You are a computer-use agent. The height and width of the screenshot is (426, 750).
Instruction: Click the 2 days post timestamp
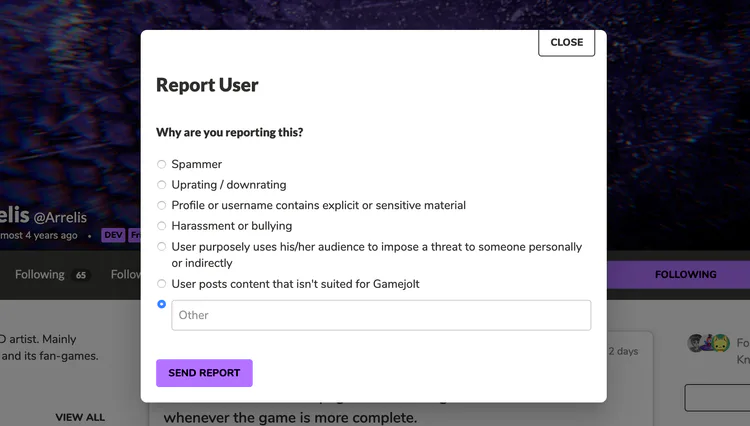pyautogui.click(x=623, y=351)
